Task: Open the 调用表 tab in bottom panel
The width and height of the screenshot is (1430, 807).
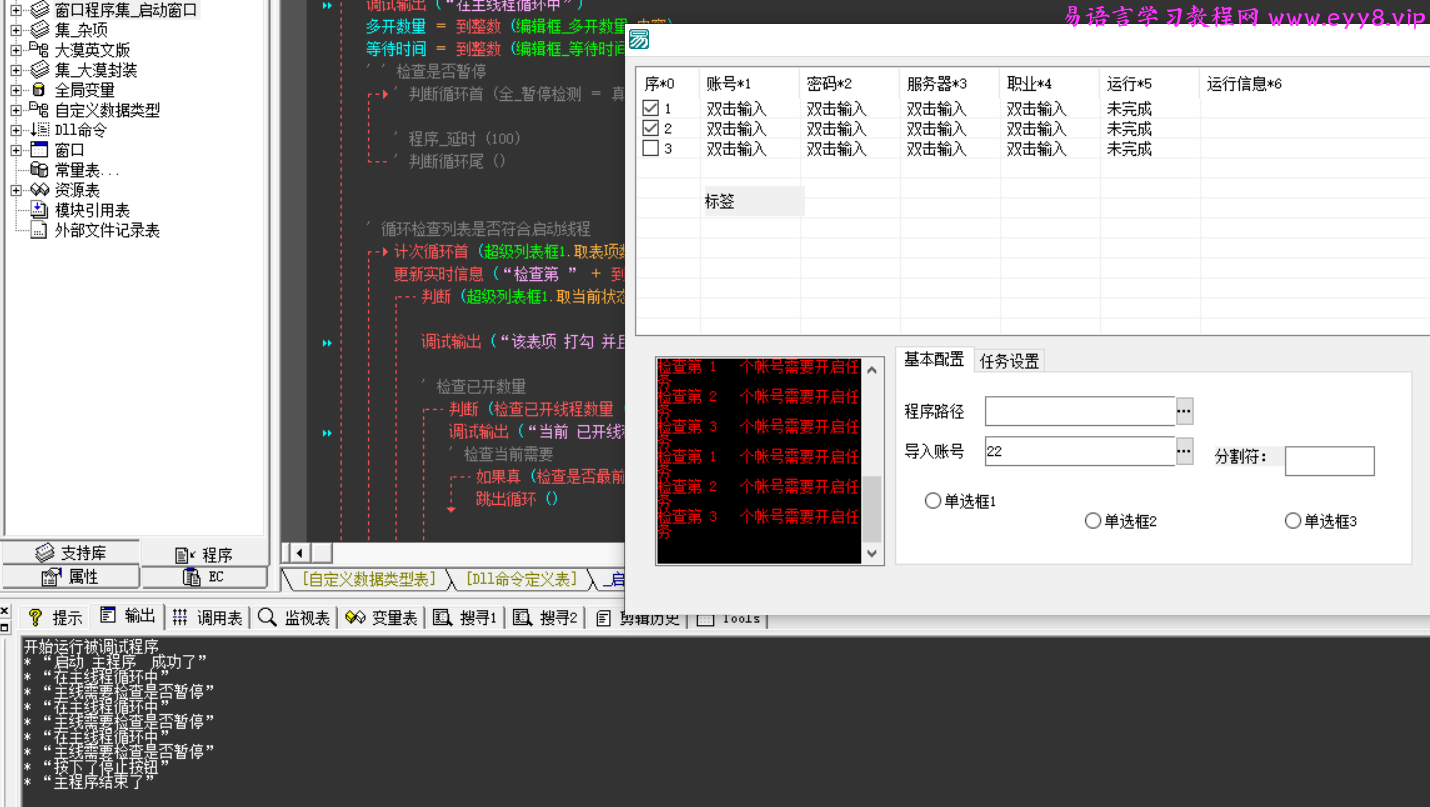Action: pyautogui.click(x=208, y=618)
